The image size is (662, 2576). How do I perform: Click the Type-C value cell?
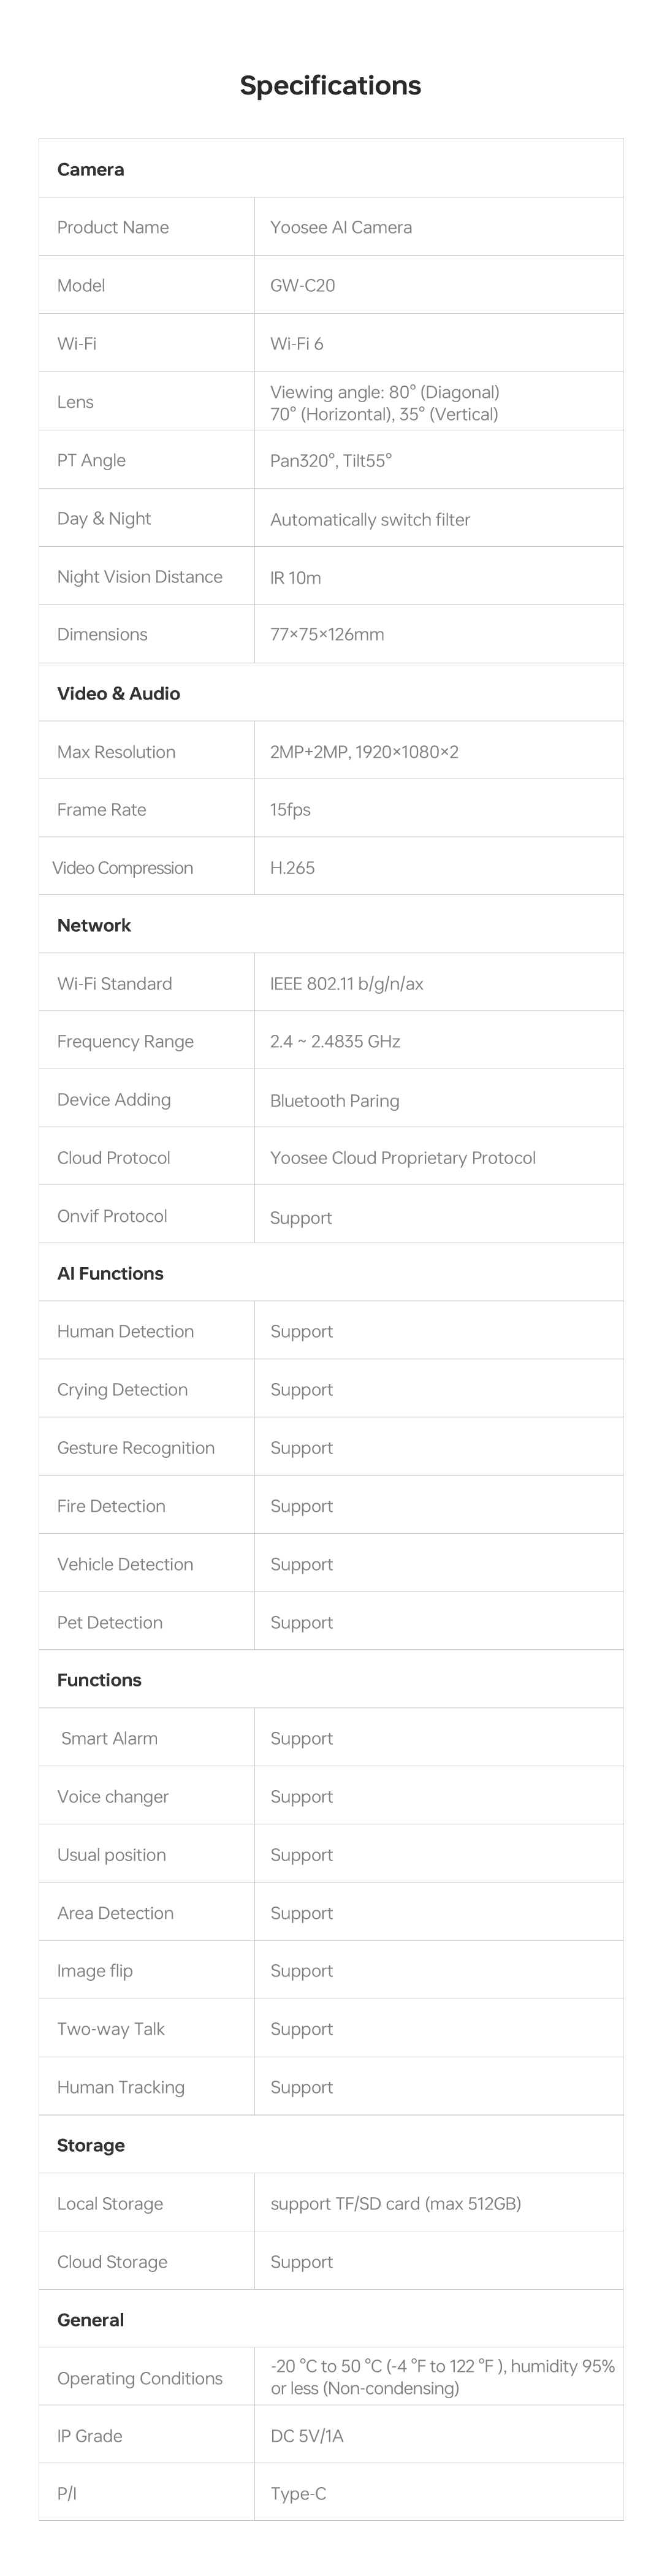tap(298, 2493)
